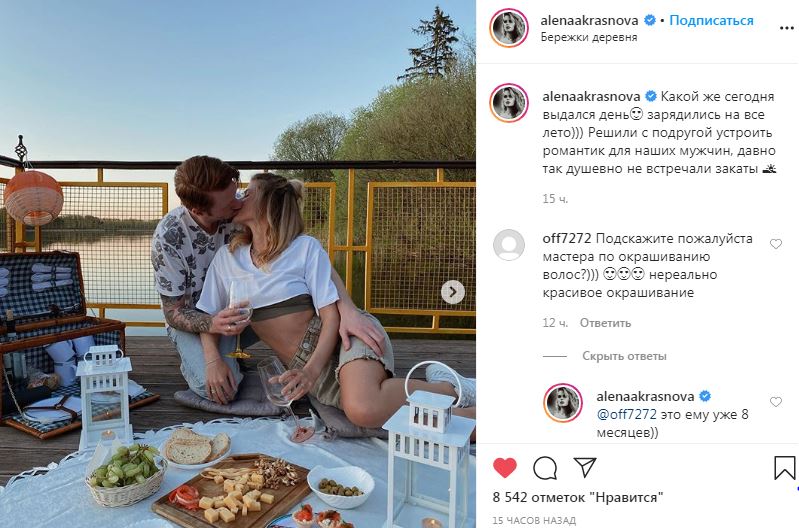Share post via paper plane icon
The image size is (799, 528).
[584, 467]
